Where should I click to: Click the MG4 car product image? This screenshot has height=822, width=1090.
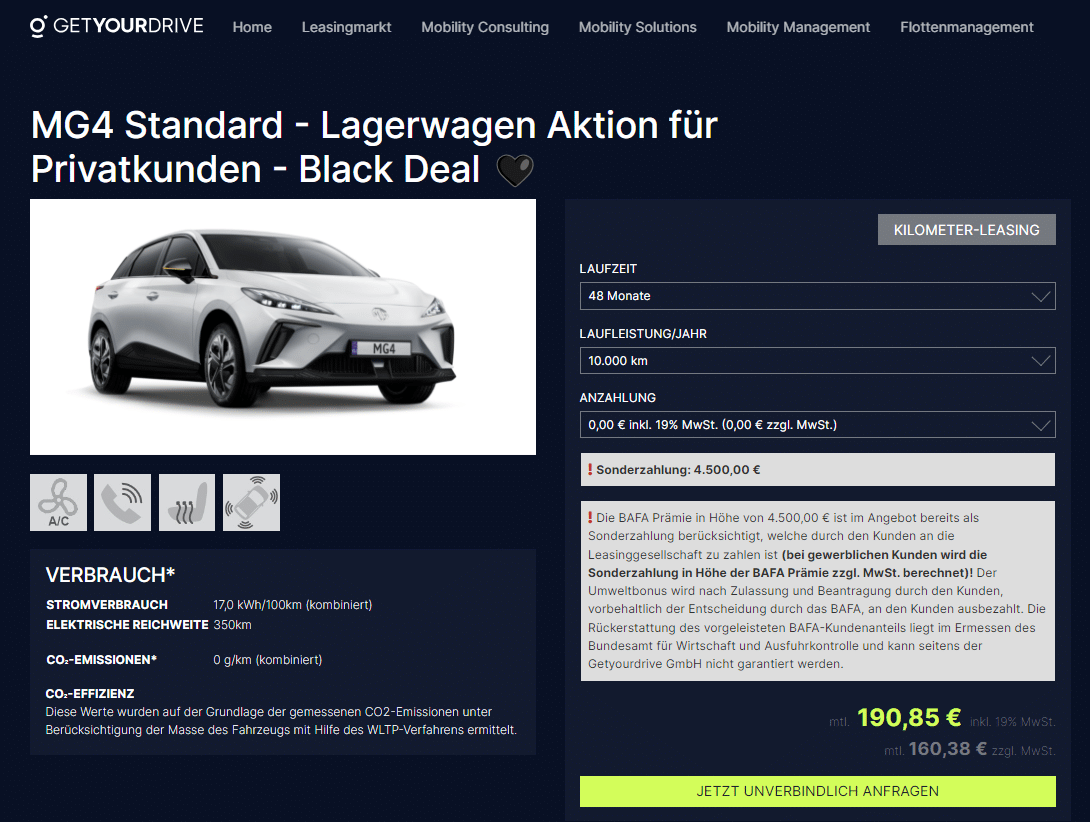283,327
